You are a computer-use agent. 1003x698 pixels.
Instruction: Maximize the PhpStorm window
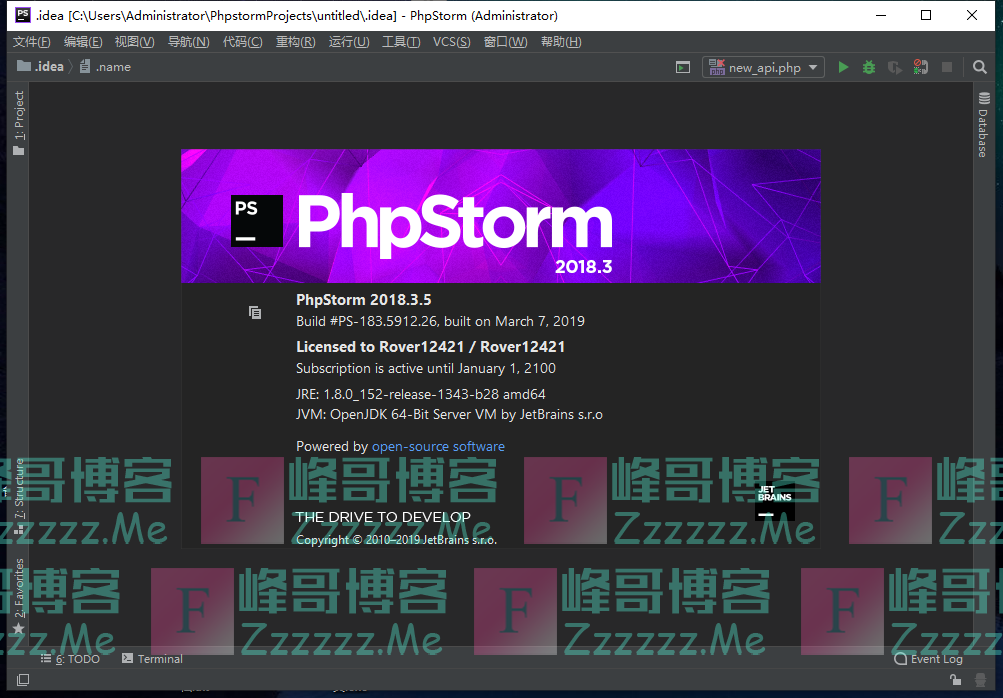coord(926,15)
